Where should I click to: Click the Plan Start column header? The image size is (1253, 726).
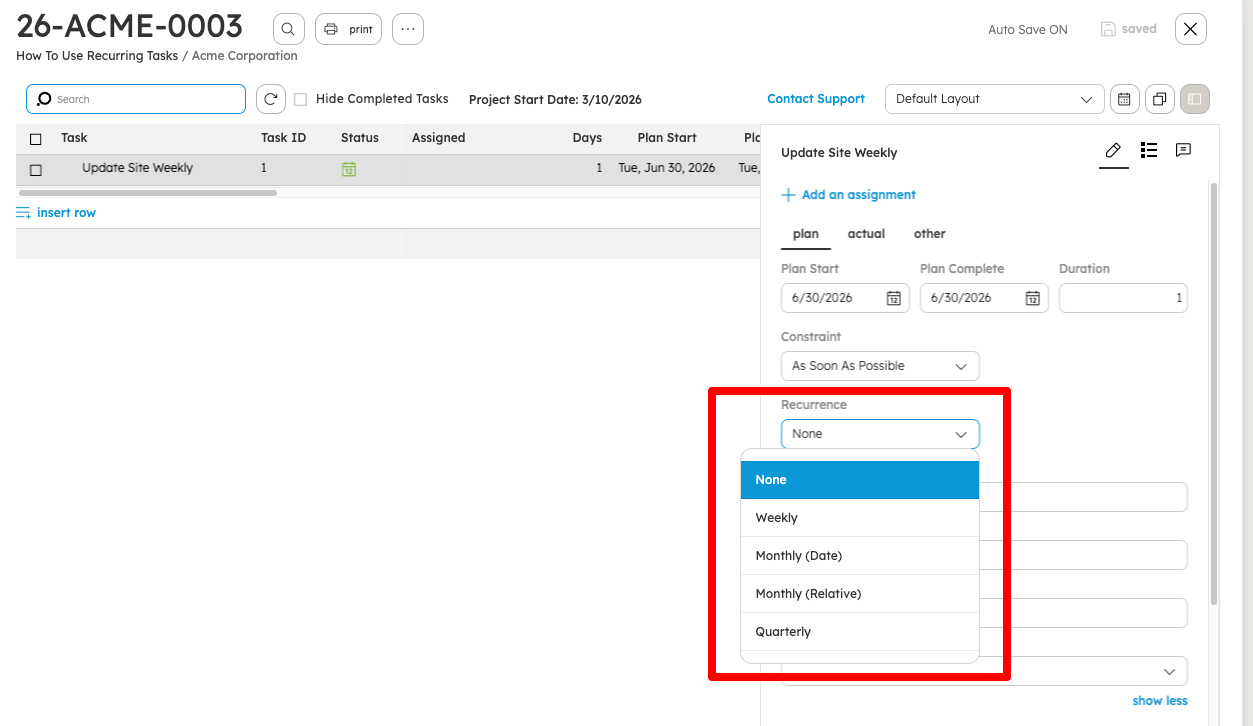pos(667,138)
